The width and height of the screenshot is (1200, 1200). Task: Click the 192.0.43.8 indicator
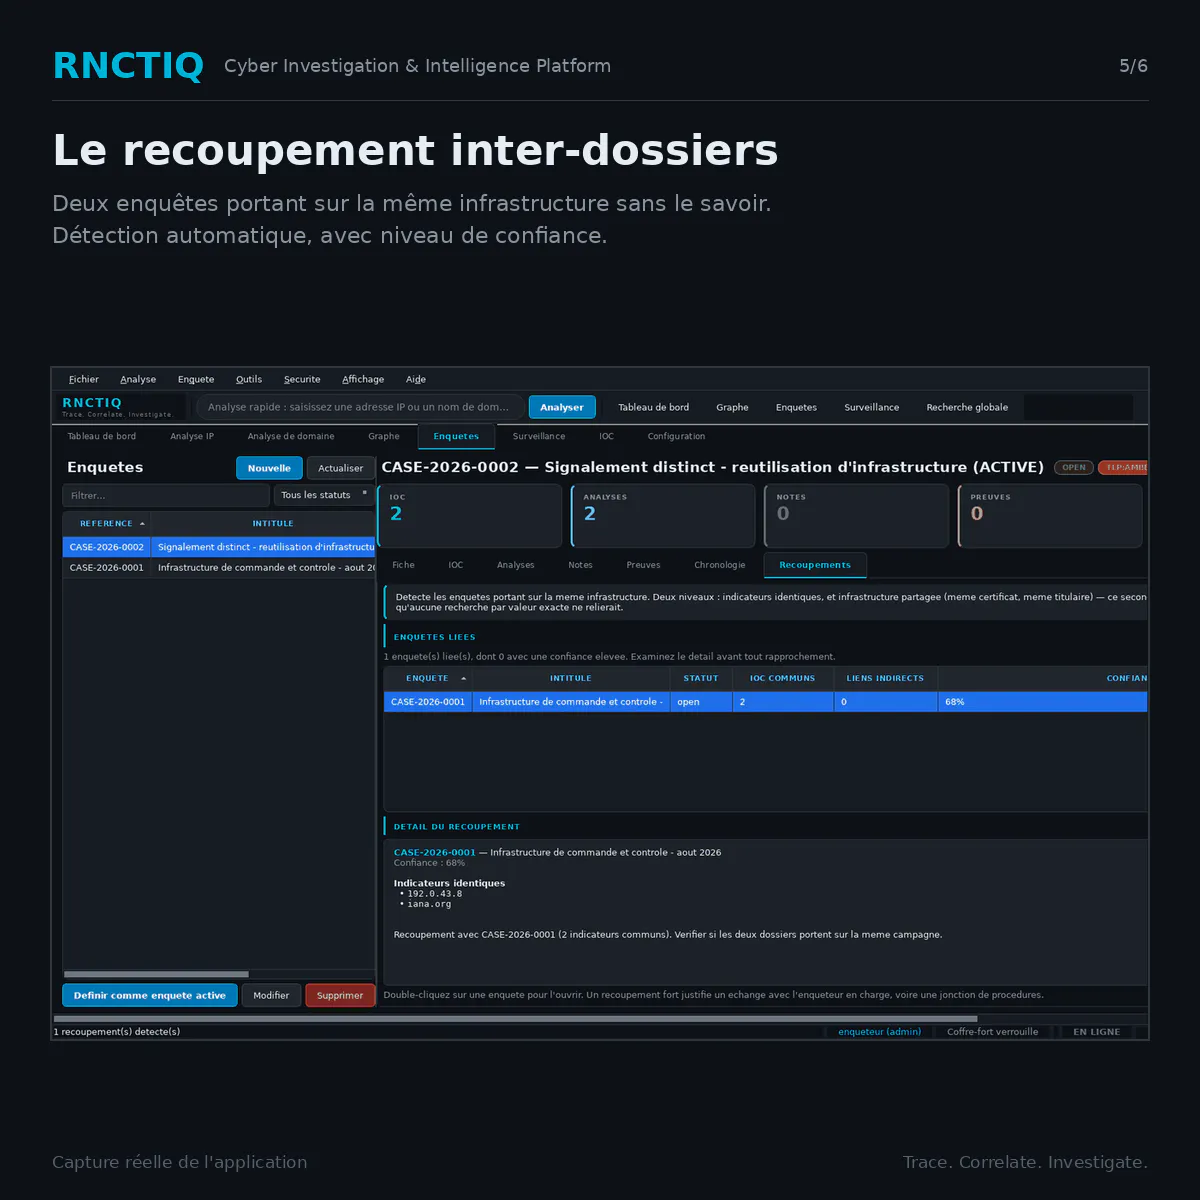[x=434, y=894]
